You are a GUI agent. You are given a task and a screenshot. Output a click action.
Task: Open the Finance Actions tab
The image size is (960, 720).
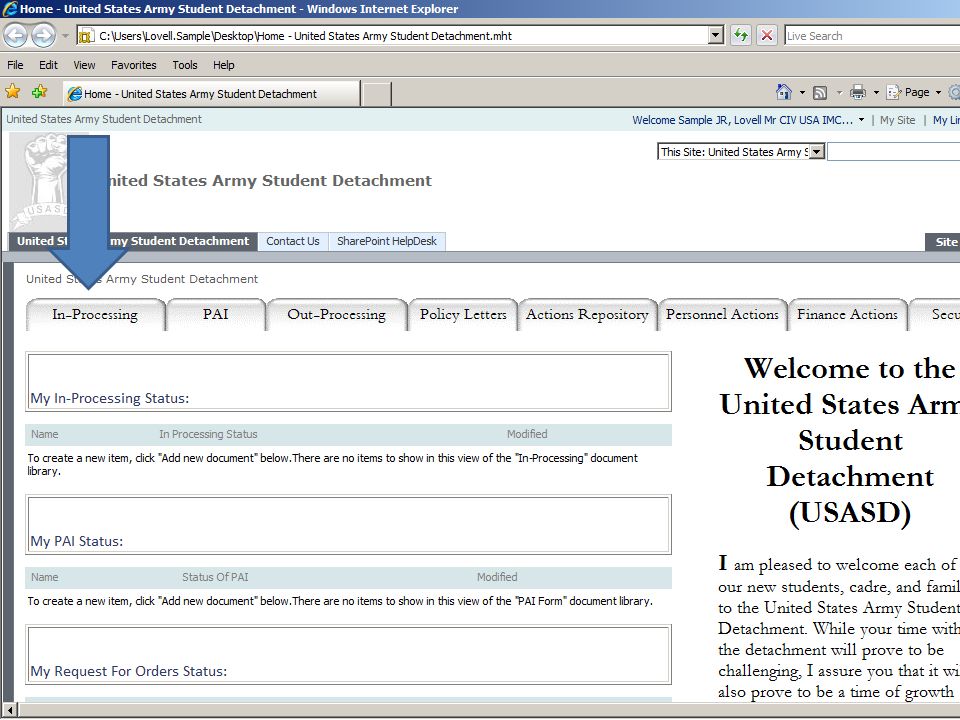[847, 315]
